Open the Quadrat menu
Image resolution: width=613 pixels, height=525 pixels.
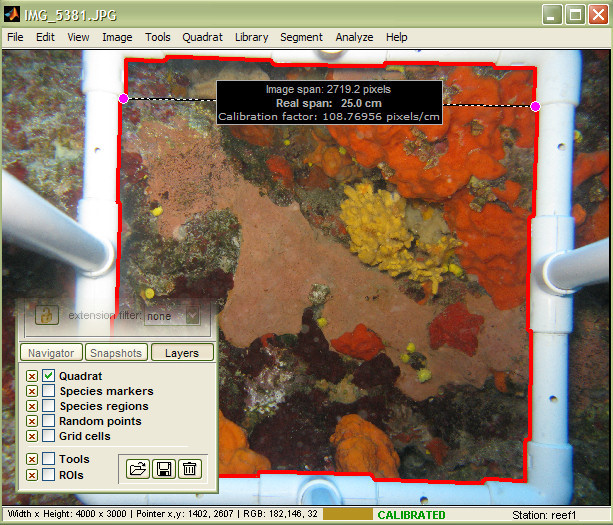point(203,37)
